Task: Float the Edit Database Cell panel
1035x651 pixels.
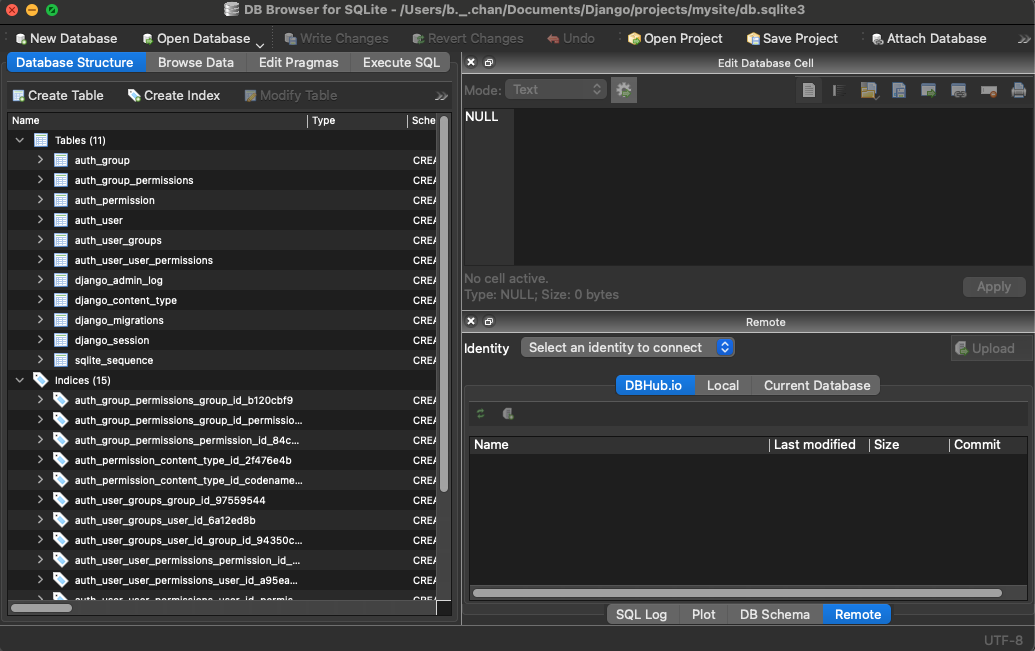Action: coord(488,63)
